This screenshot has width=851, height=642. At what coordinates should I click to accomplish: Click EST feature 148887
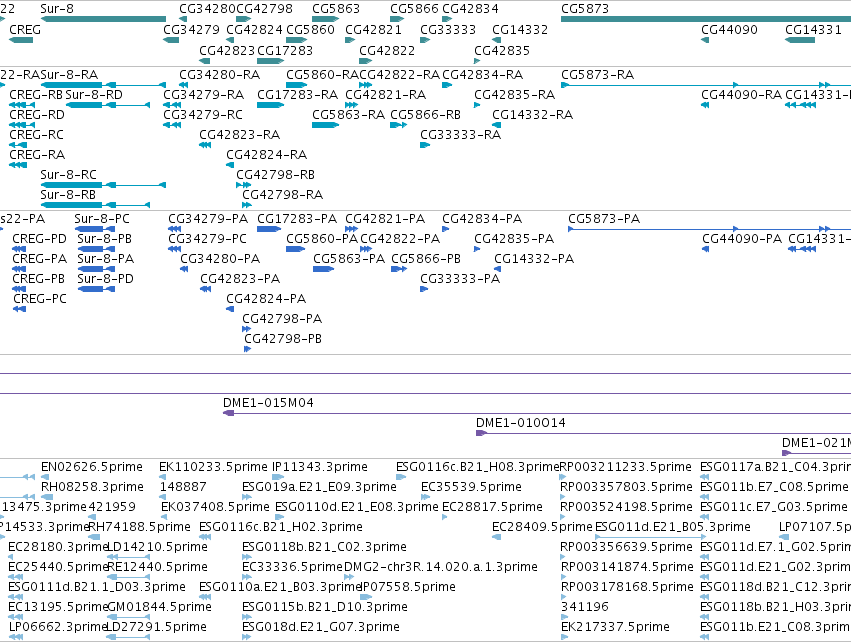(x=183, y=487)
